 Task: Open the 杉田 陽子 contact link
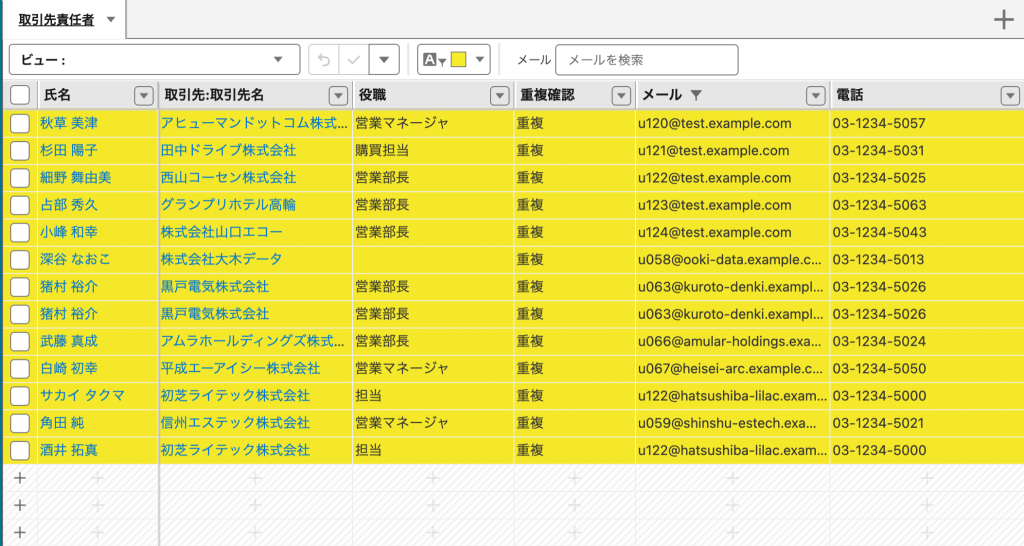tap(68, 150)
